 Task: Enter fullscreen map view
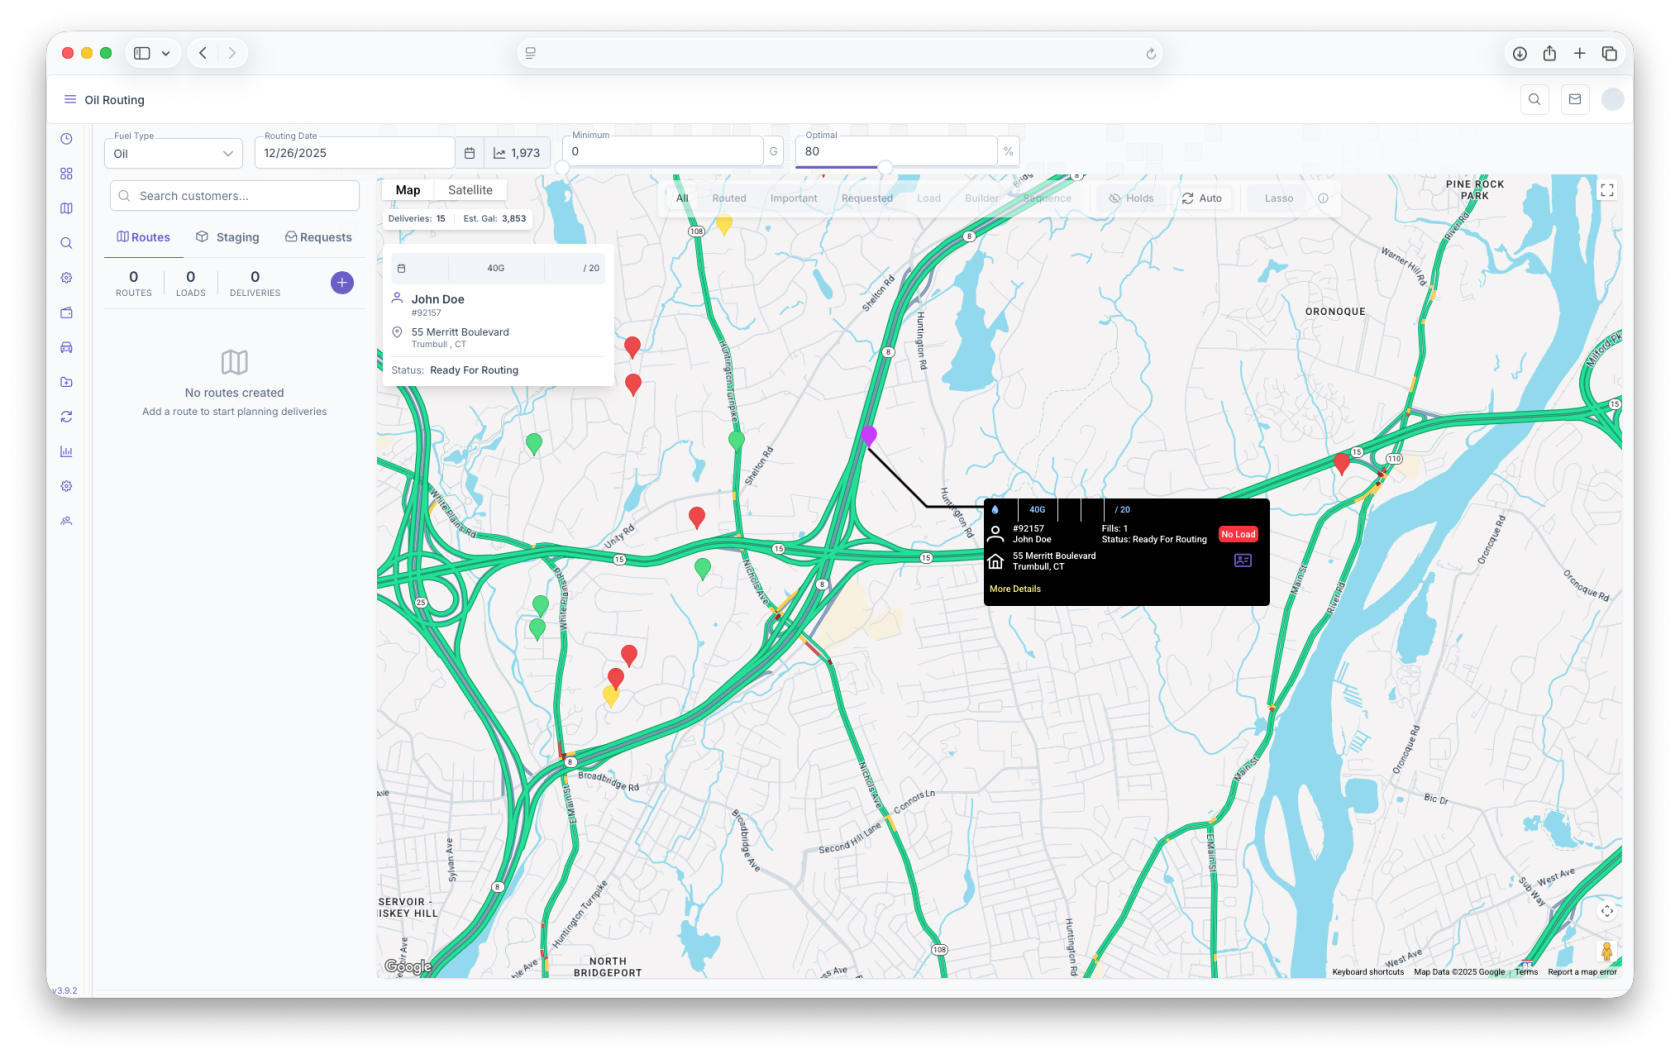coord(1606,190)
